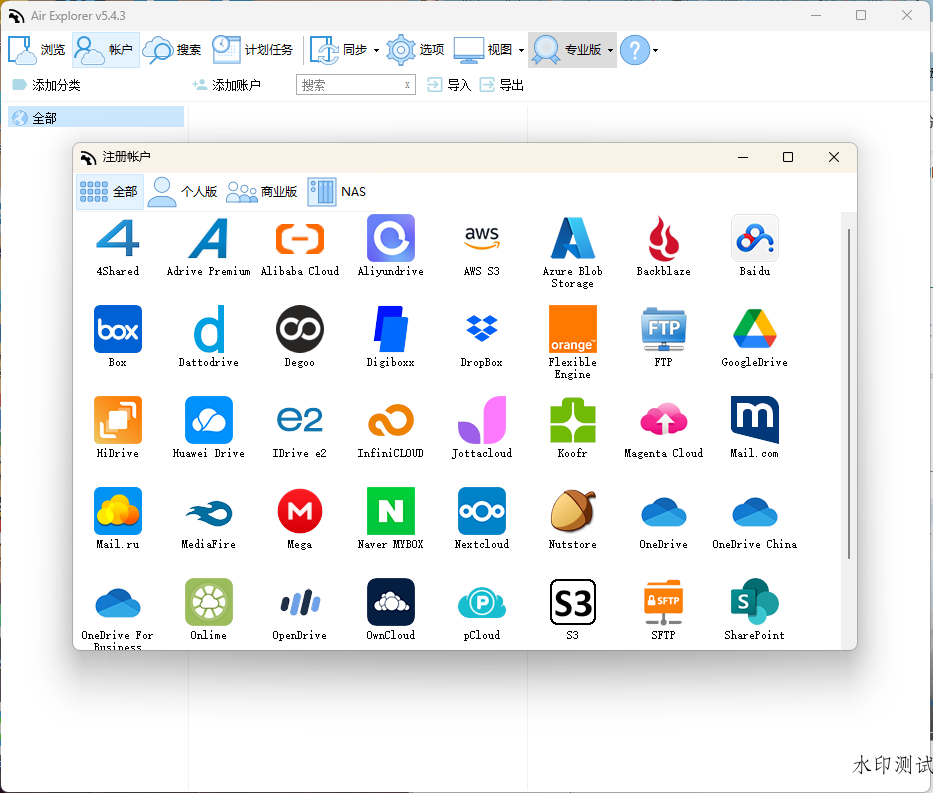Expand the 专业版 dropdown arrow
Viewport: 933px width, 793px height.
[610, 51]
